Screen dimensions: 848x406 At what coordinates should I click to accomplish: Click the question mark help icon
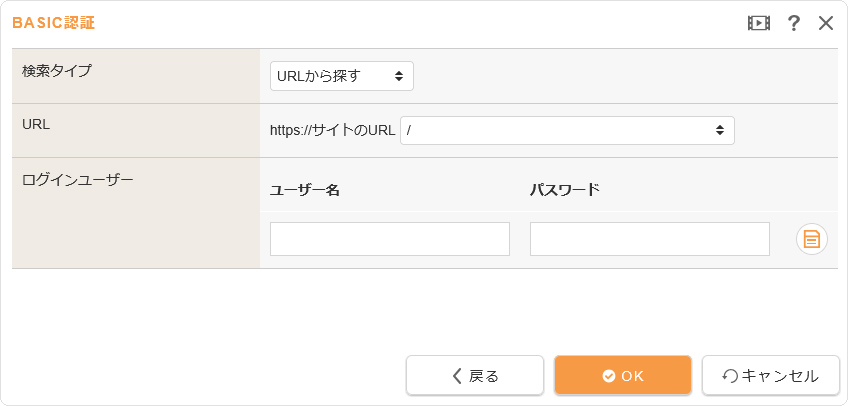pyautogui.click(x=794, y=23)
